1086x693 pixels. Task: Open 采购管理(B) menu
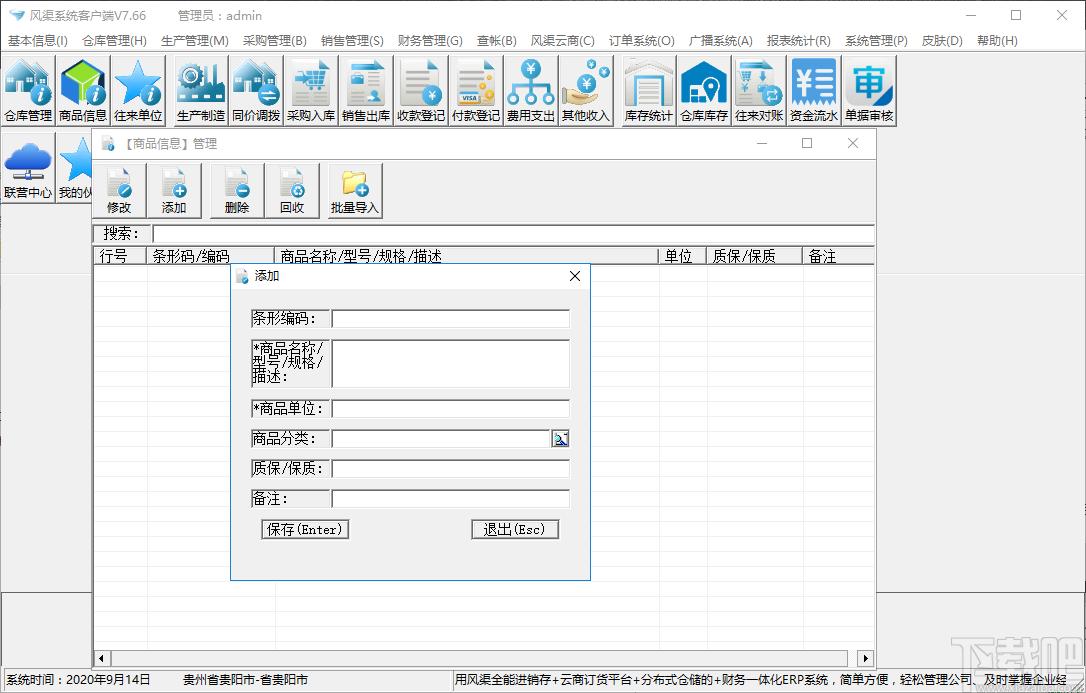pos(275,41)
